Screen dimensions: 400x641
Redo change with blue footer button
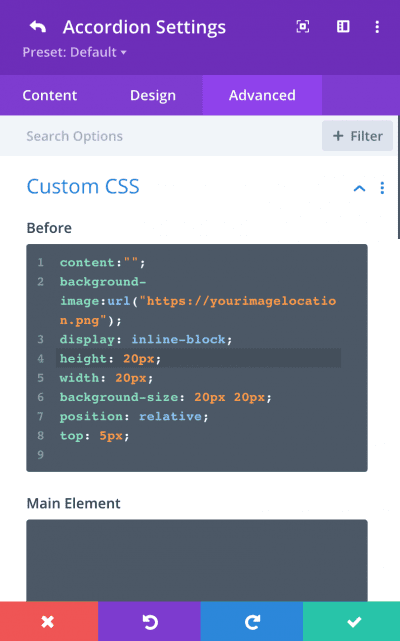pyautogui.click(x=252, y=621)
